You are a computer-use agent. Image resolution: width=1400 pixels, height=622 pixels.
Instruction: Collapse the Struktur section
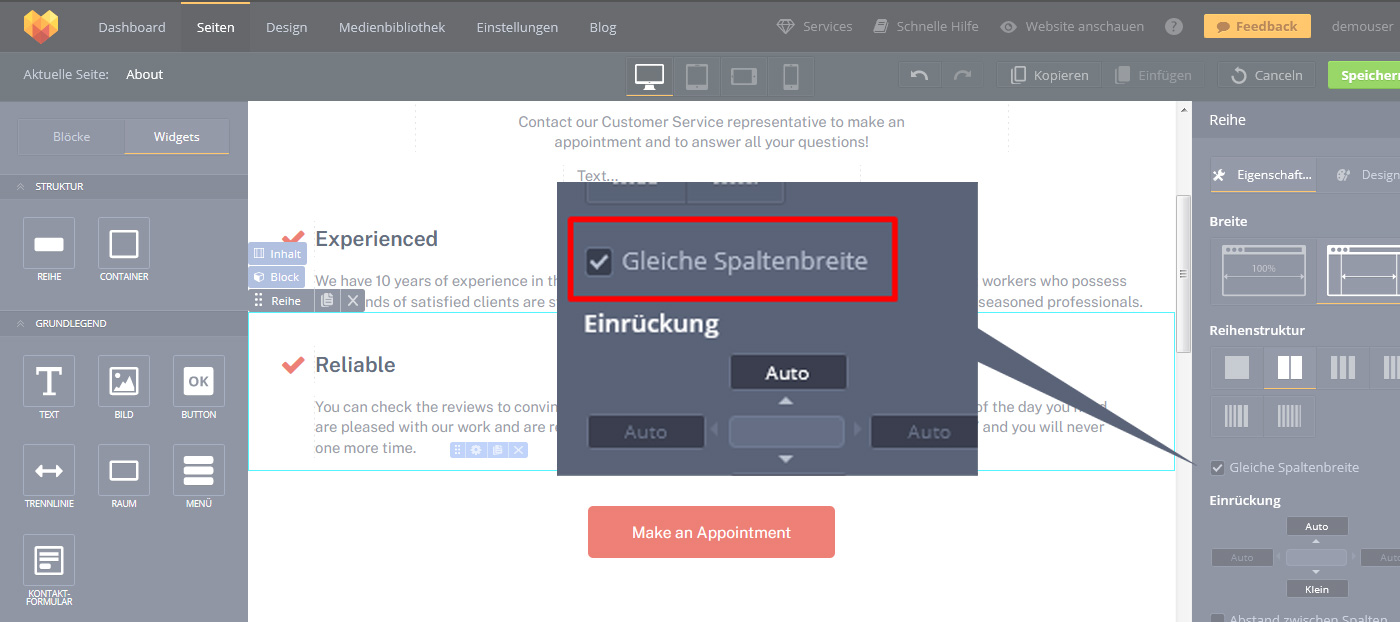[20, 187]
